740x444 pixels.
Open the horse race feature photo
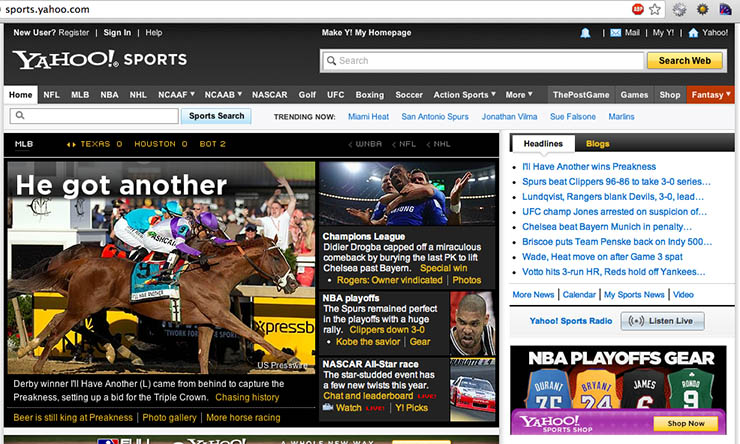pyautogui.click(x=161, y=268)
